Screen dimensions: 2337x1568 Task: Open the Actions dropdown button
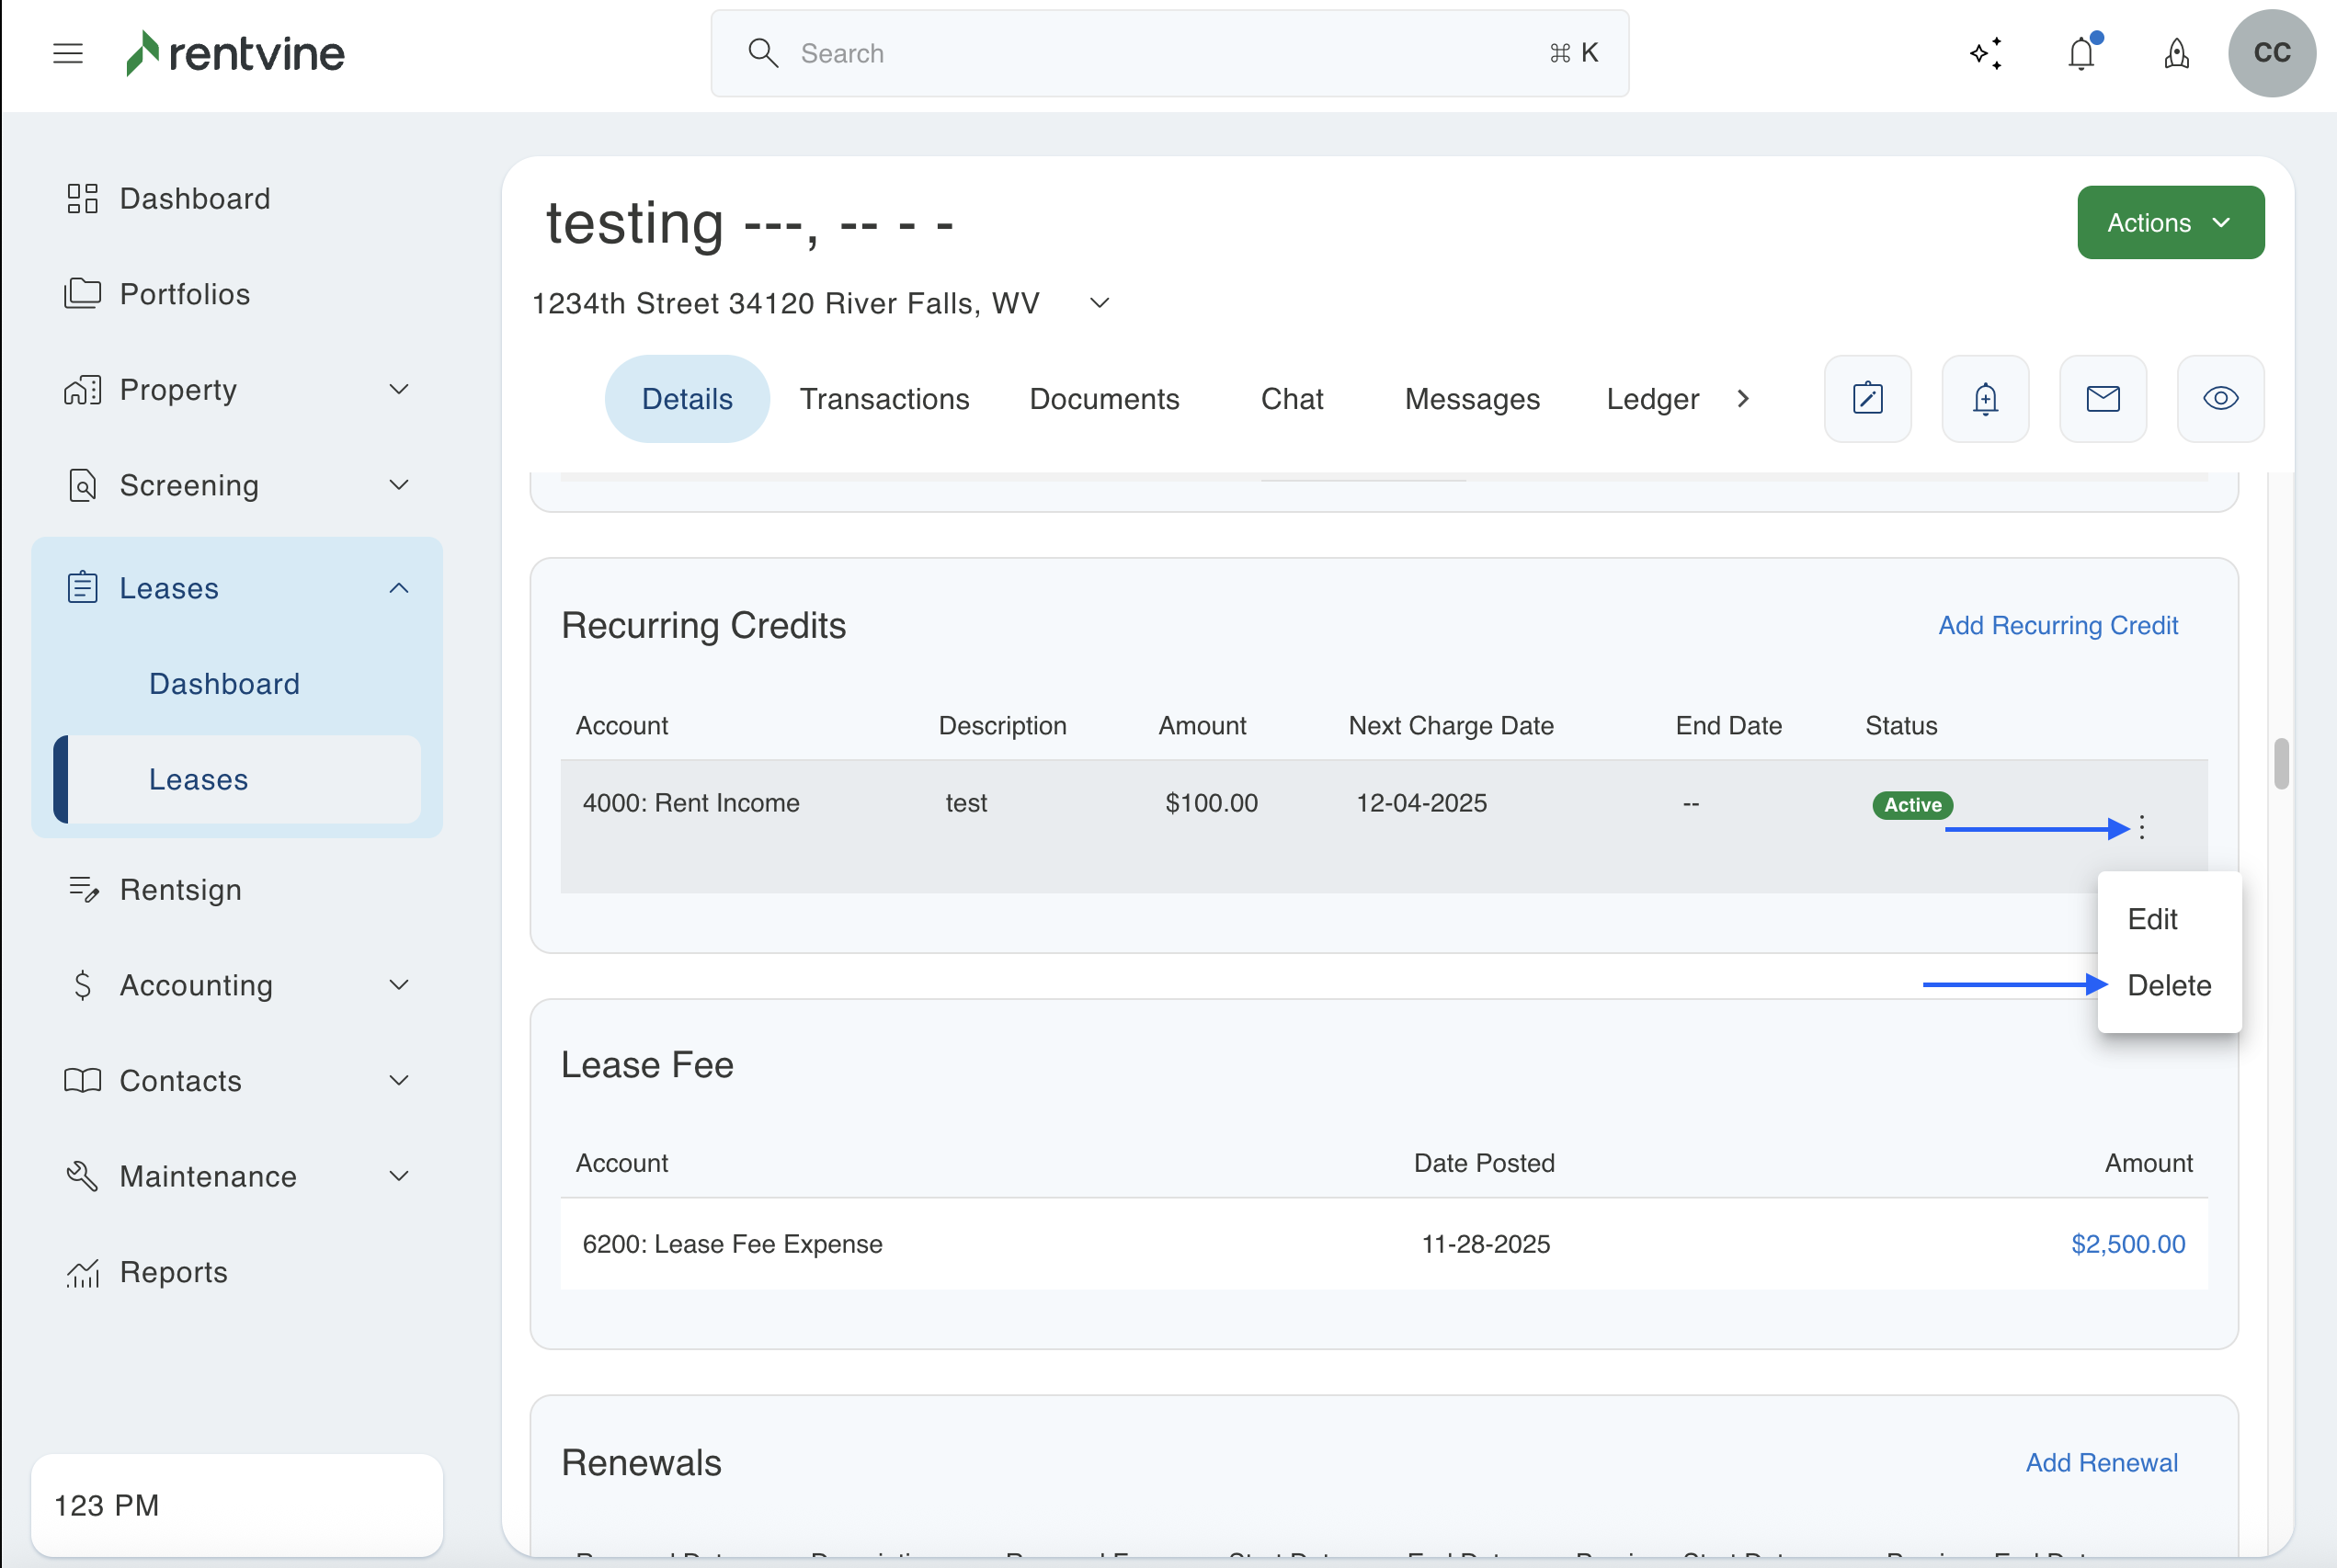(2170, 222)
